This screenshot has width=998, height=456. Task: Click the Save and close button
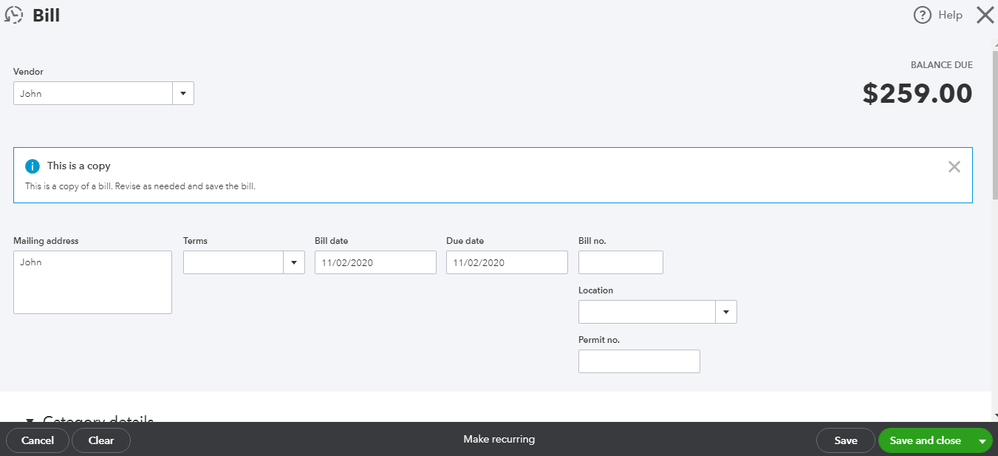925,440
